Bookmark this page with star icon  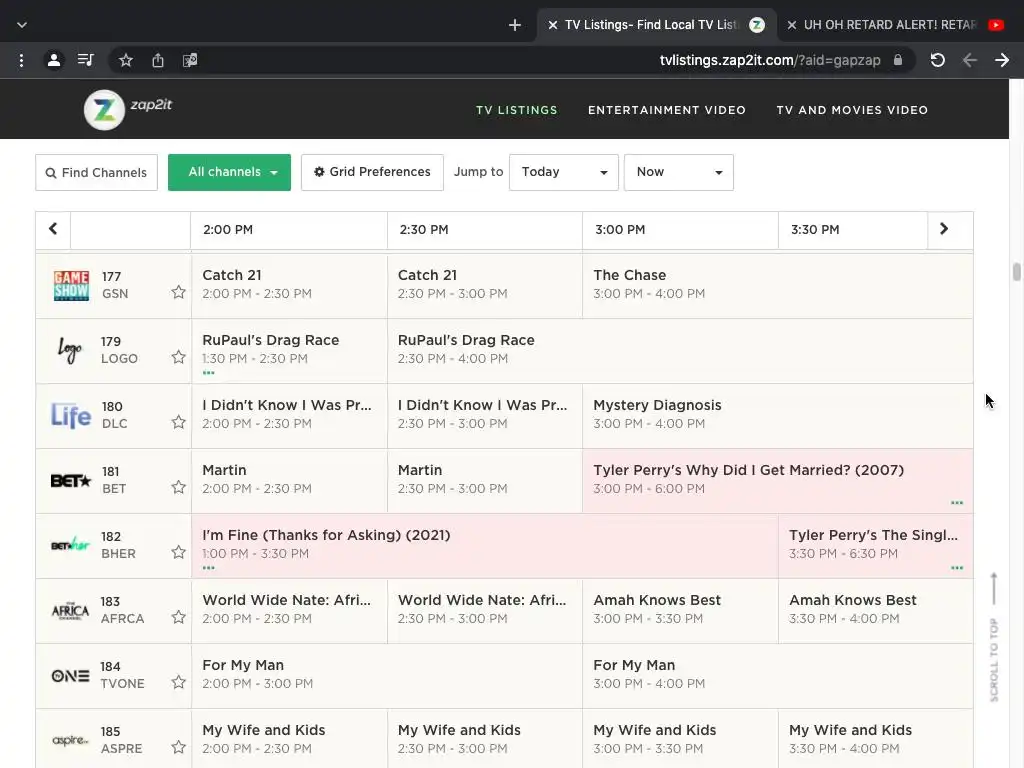pyautogui.click(x=126, y=60)
